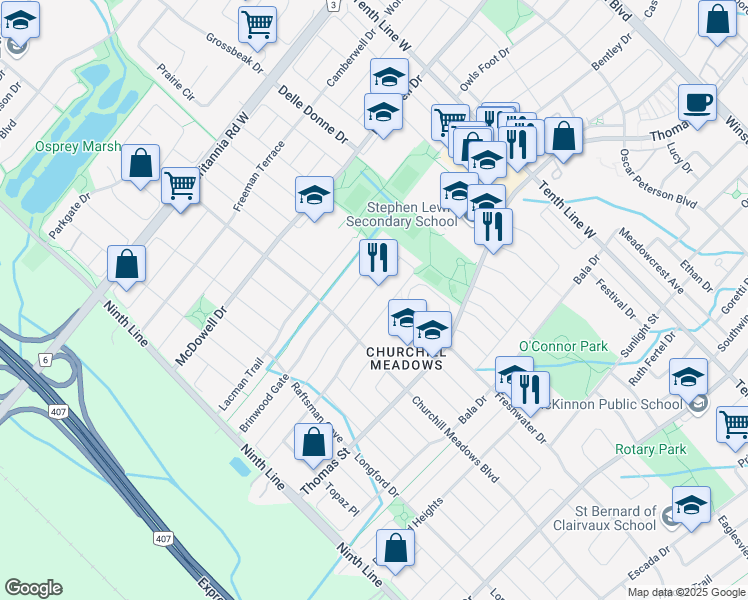Open shopping bag marker beside Osprey Marsh label
This screenshot has height=600, width=748.
coord(140,165)
